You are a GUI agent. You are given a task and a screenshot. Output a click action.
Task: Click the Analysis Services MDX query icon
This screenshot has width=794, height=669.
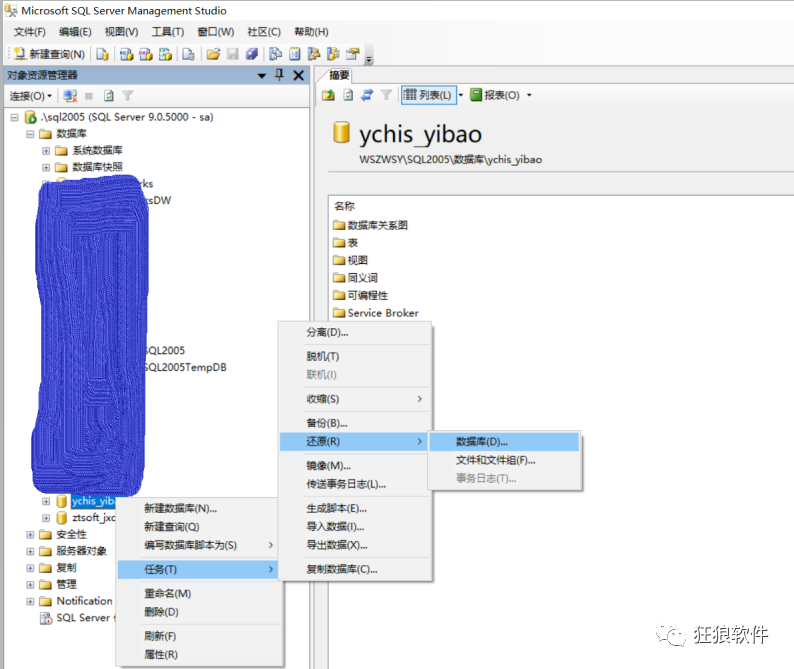[126, 54]
